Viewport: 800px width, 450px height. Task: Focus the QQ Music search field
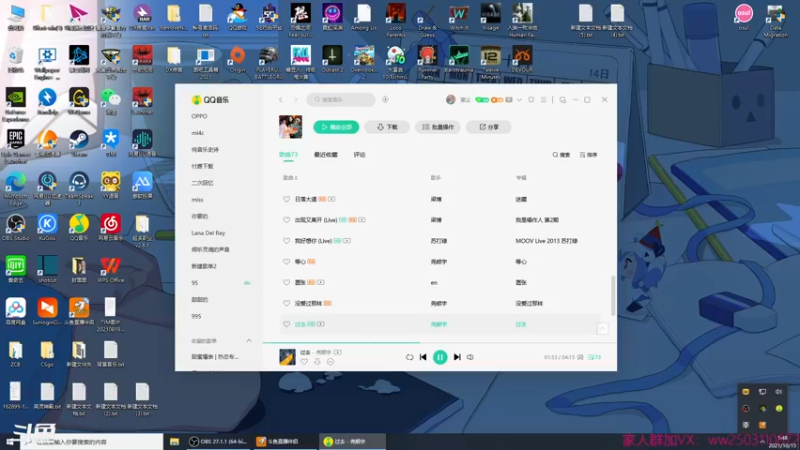pyautogui.click(x=341, y=99)
